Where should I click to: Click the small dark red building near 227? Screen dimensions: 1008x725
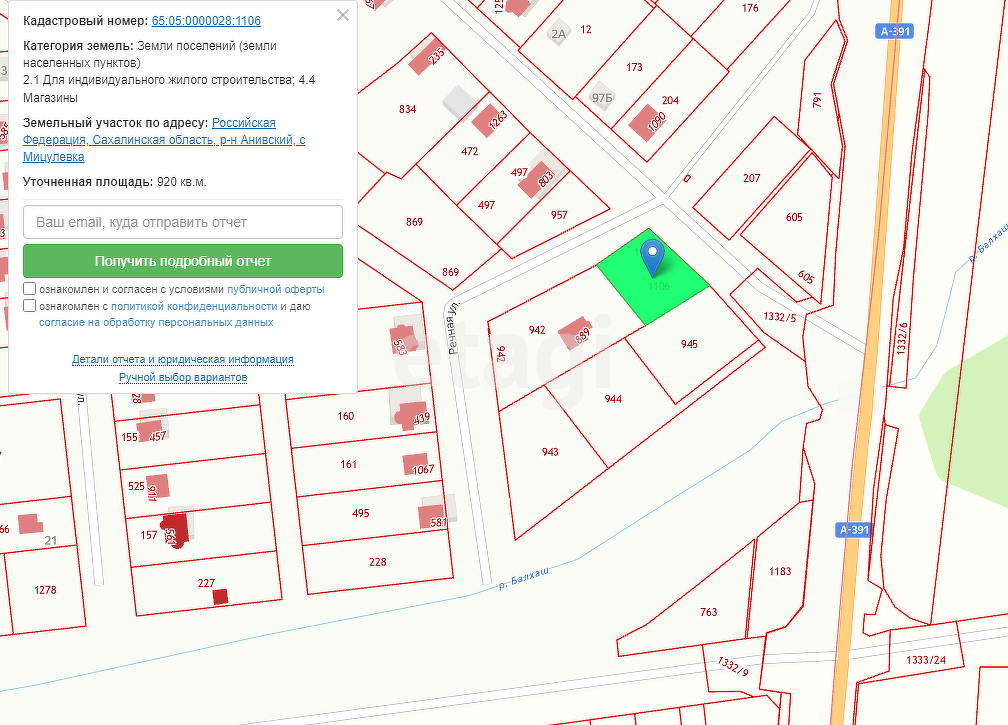(x=220, y=597)
